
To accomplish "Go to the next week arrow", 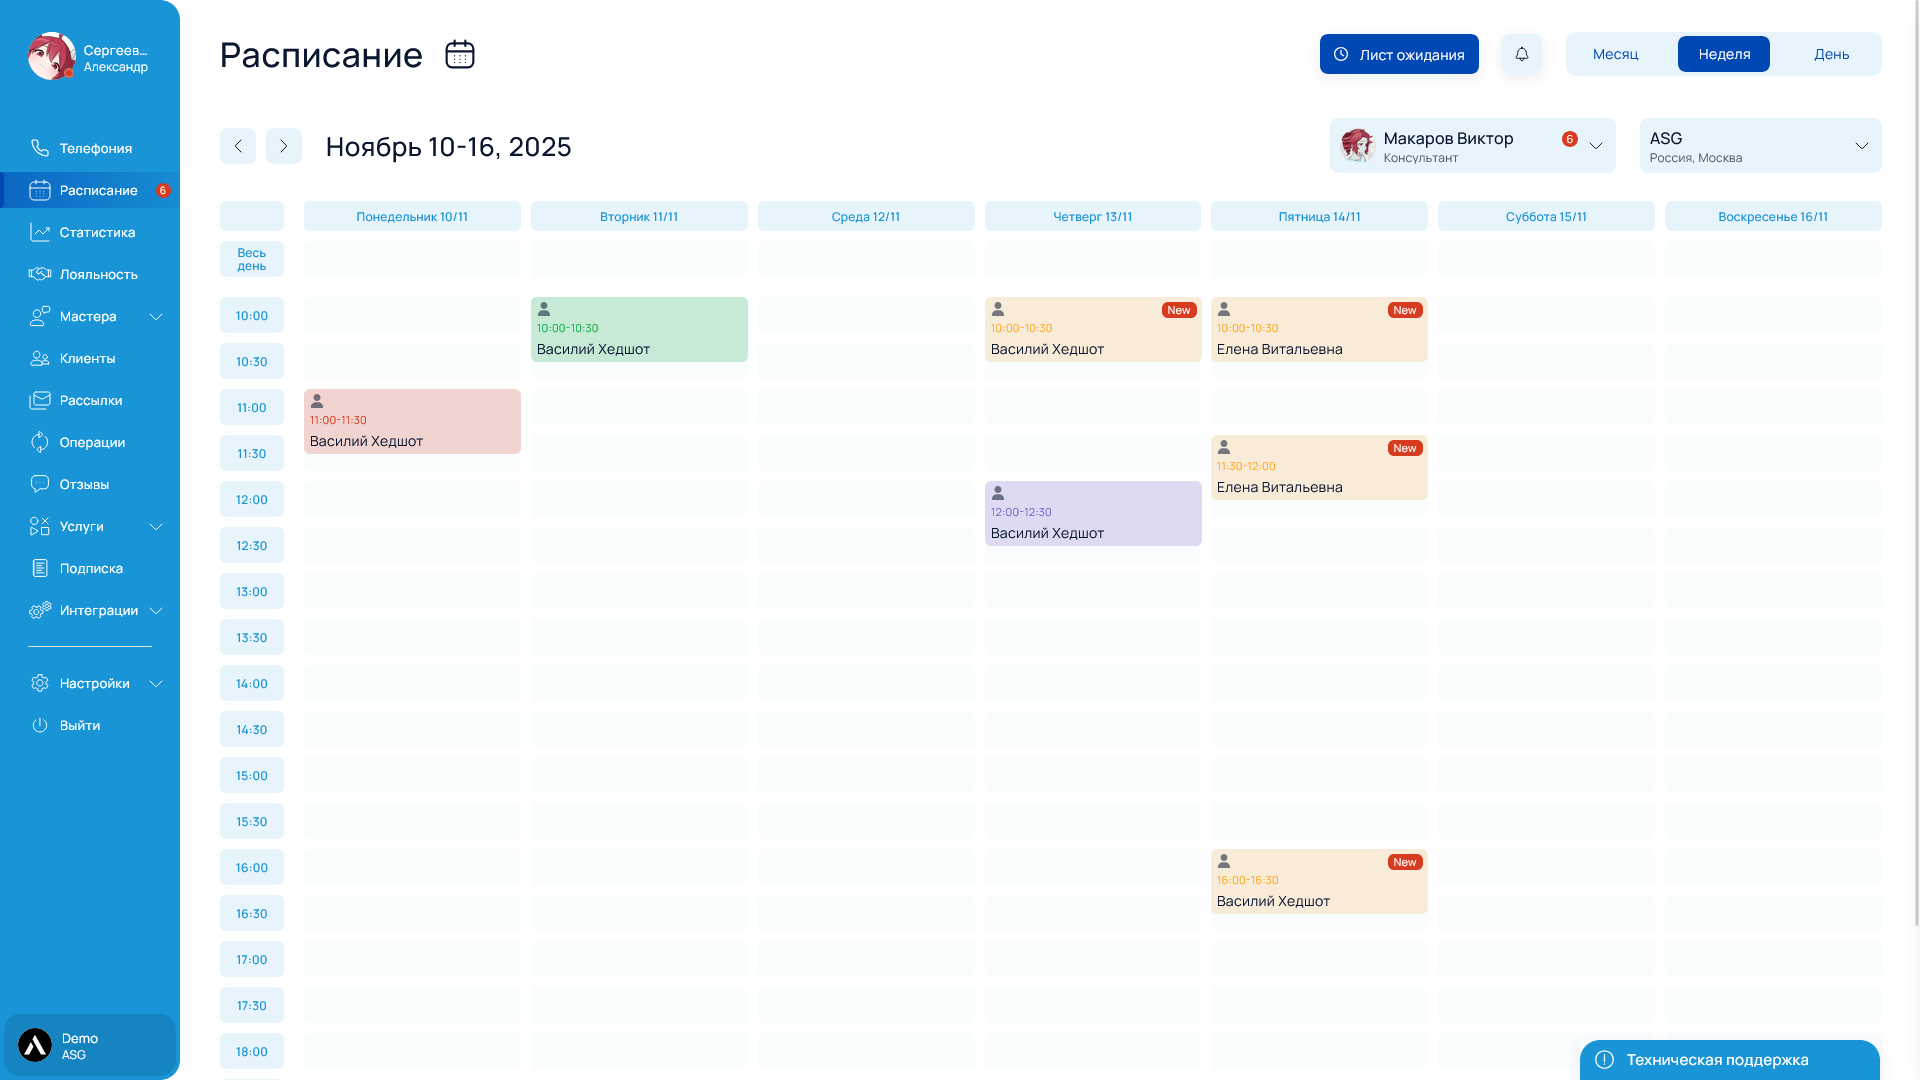I will point(284,146).
